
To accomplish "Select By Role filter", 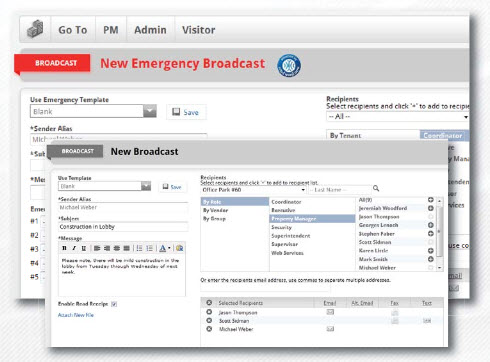I will point(235,202).
